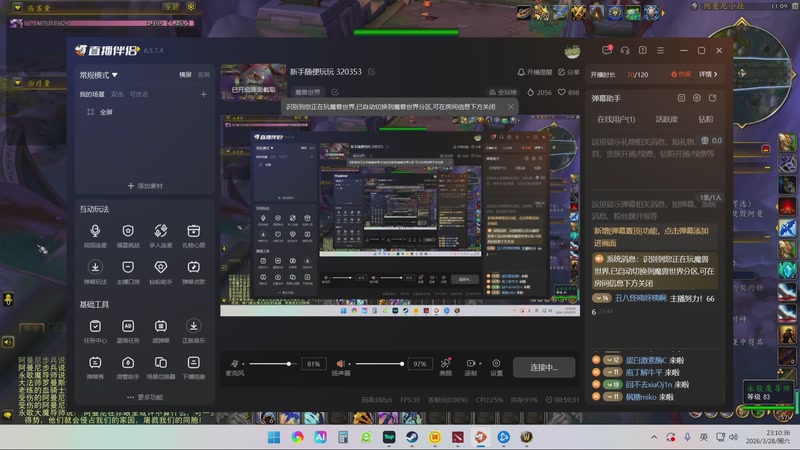Expand 详情 details chevron

click(708, 74)
